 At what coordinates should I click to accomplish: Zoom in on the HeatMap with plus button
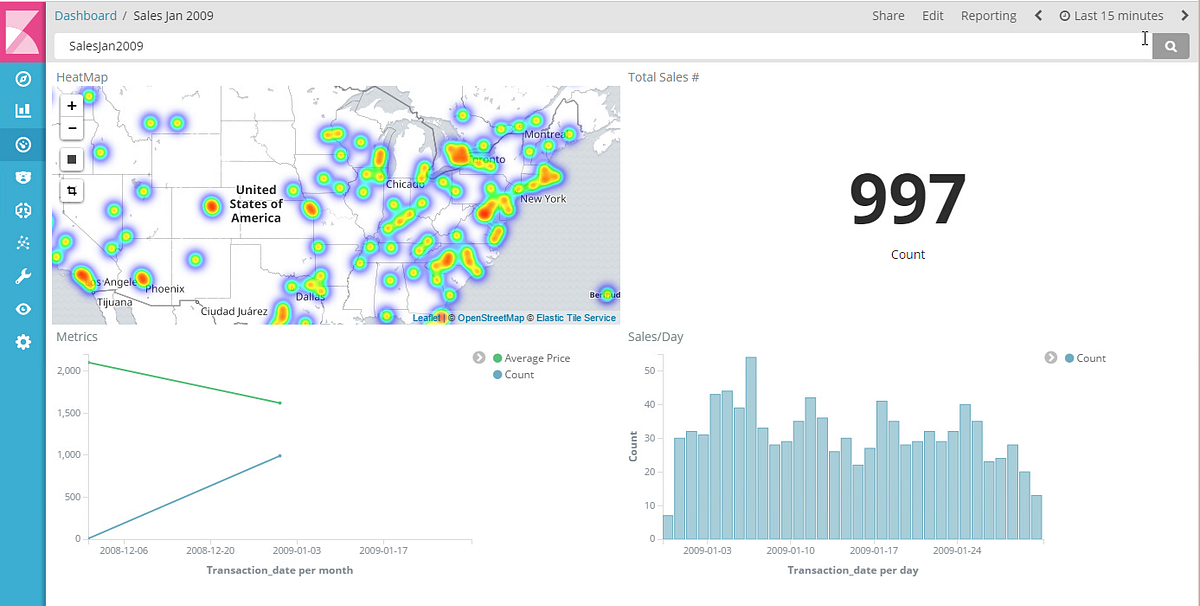click(71, 105)
